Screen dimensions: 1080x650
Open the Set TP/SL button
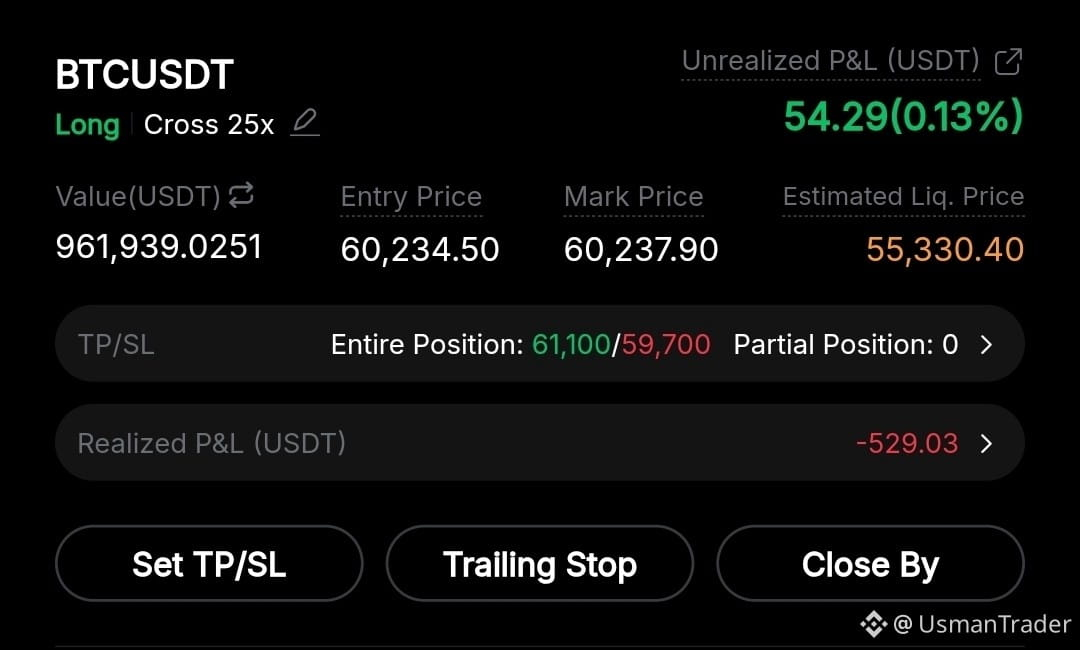pos(209,564)
